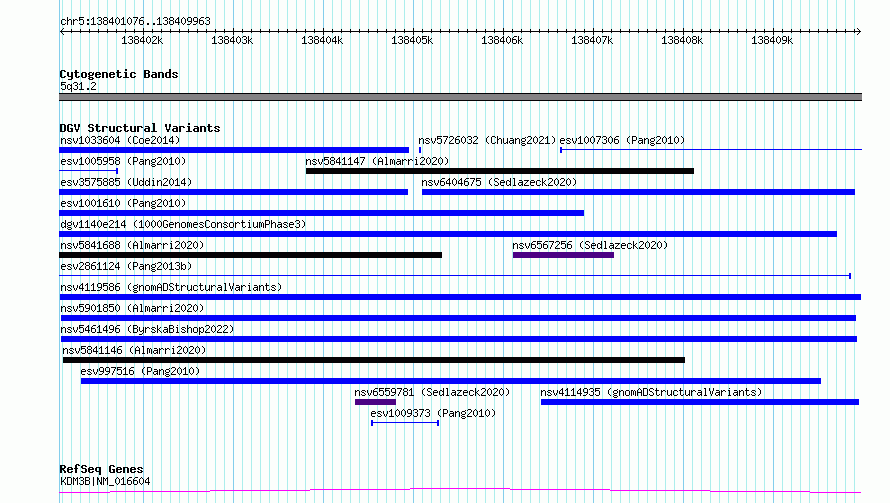Open esv1005958 (Pang2010) variant label

click(123, 161)
